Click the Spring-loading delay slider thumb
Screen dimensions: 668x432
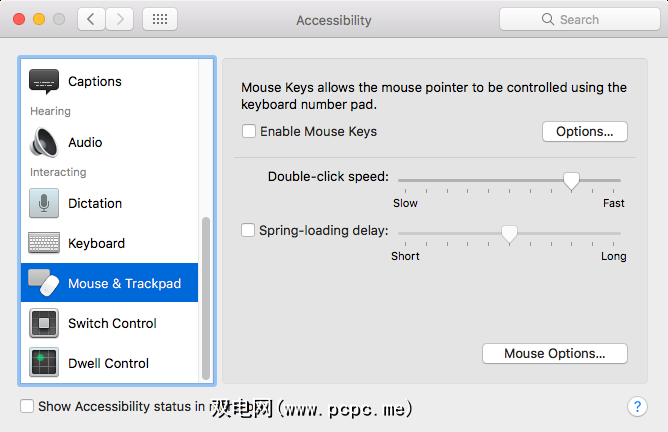pyautogui.click(x=509, y=233)
